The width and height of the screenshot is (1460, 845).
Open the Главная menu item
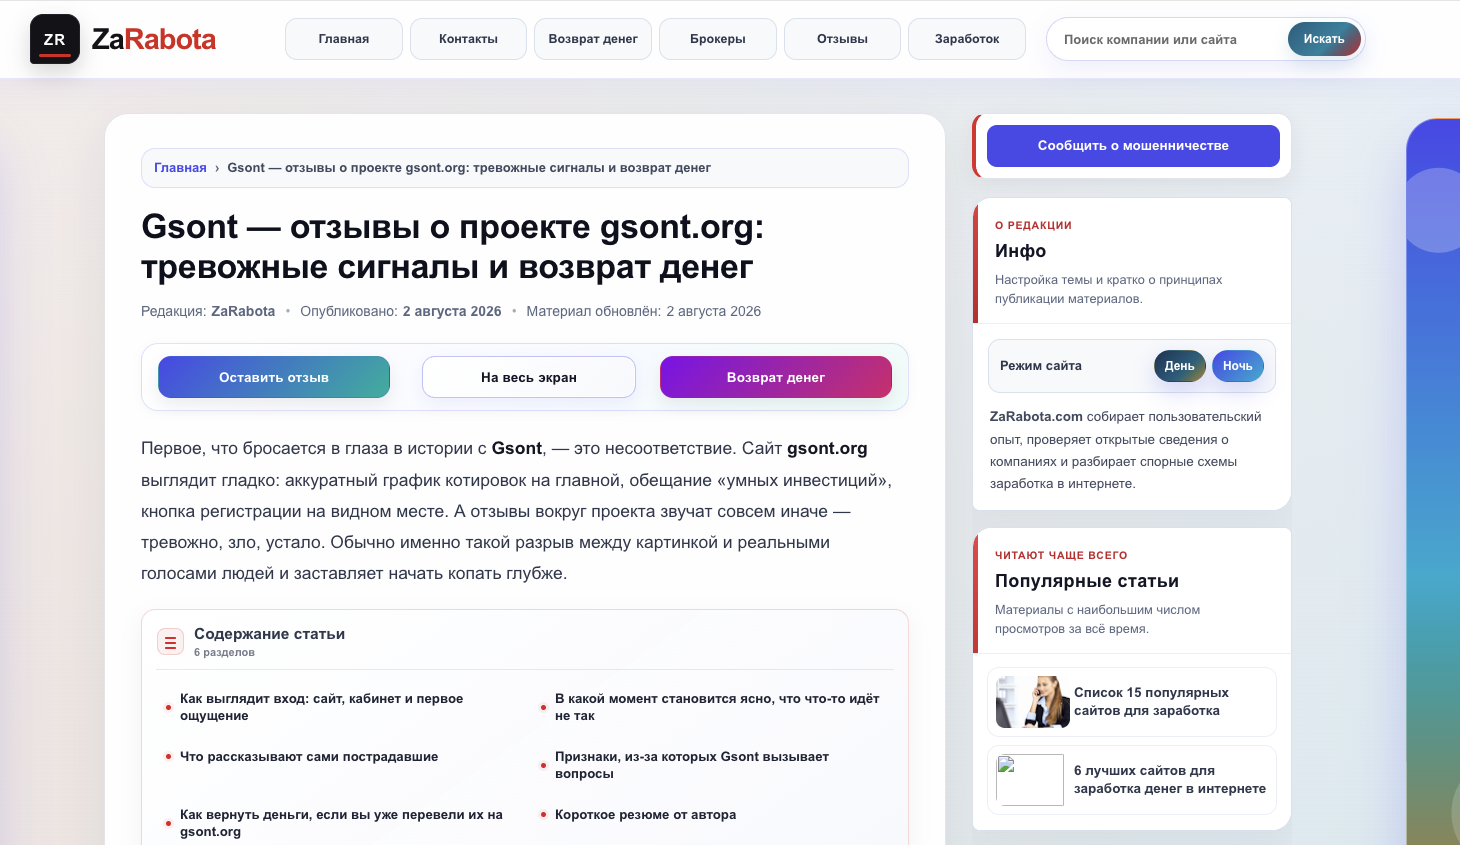pos(344,39)
